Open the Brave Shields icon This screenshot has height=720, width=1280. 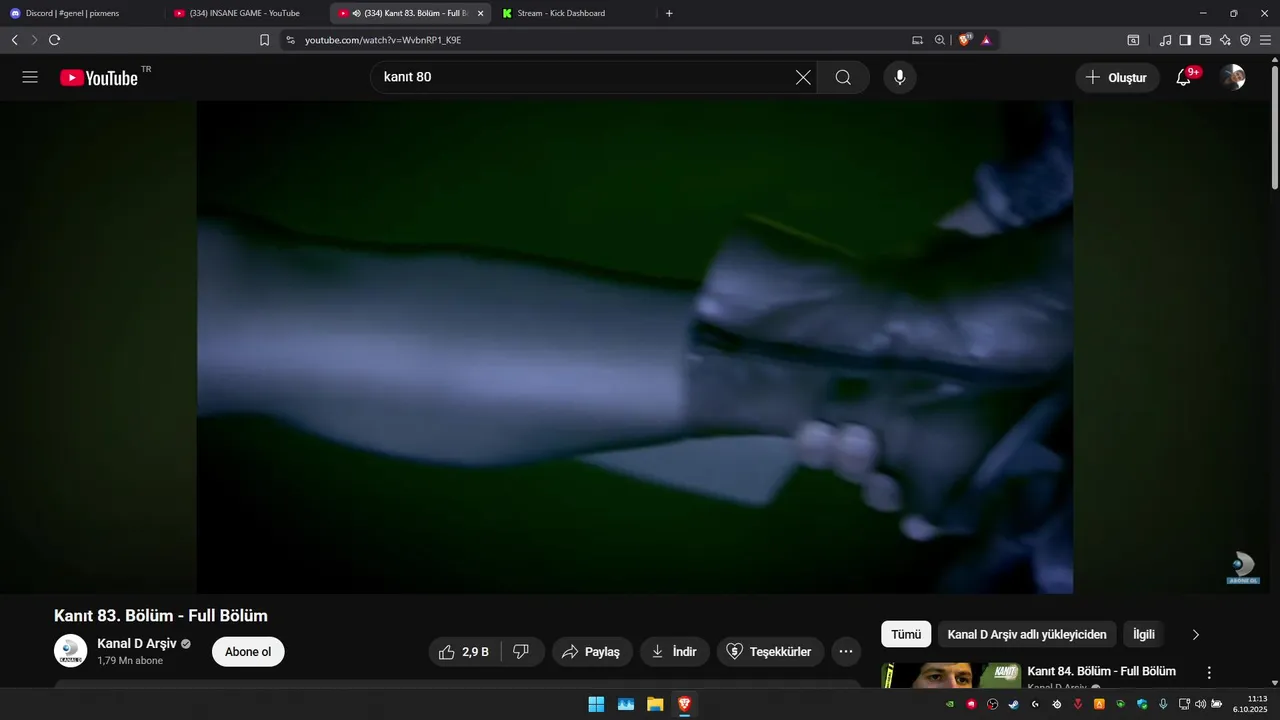[x=965, y=40]
